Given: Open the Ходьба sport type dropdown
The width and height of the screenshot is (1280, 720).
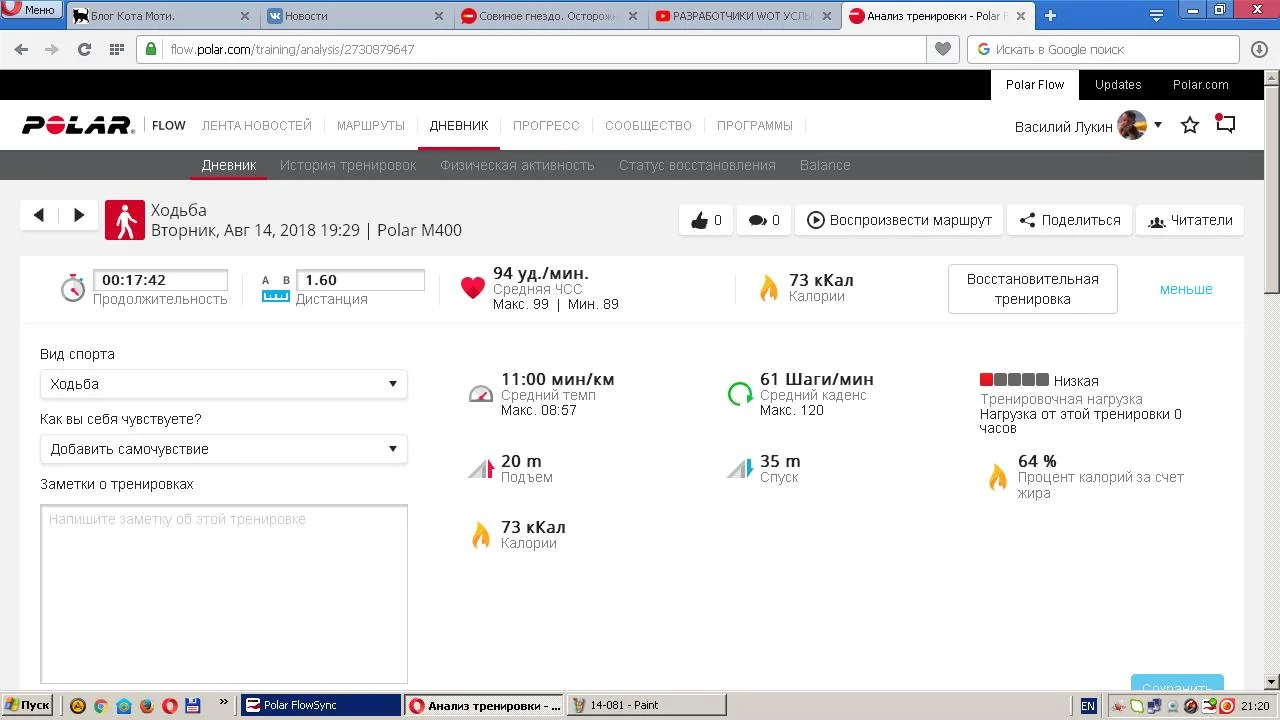Looking at the screenshot, I should (223, 384).
